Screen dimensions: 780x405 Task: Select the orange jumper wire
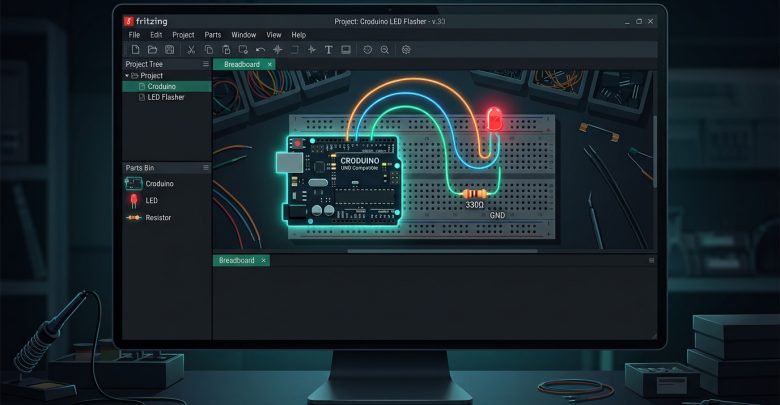pyautogui.click(x=413, y=80)
